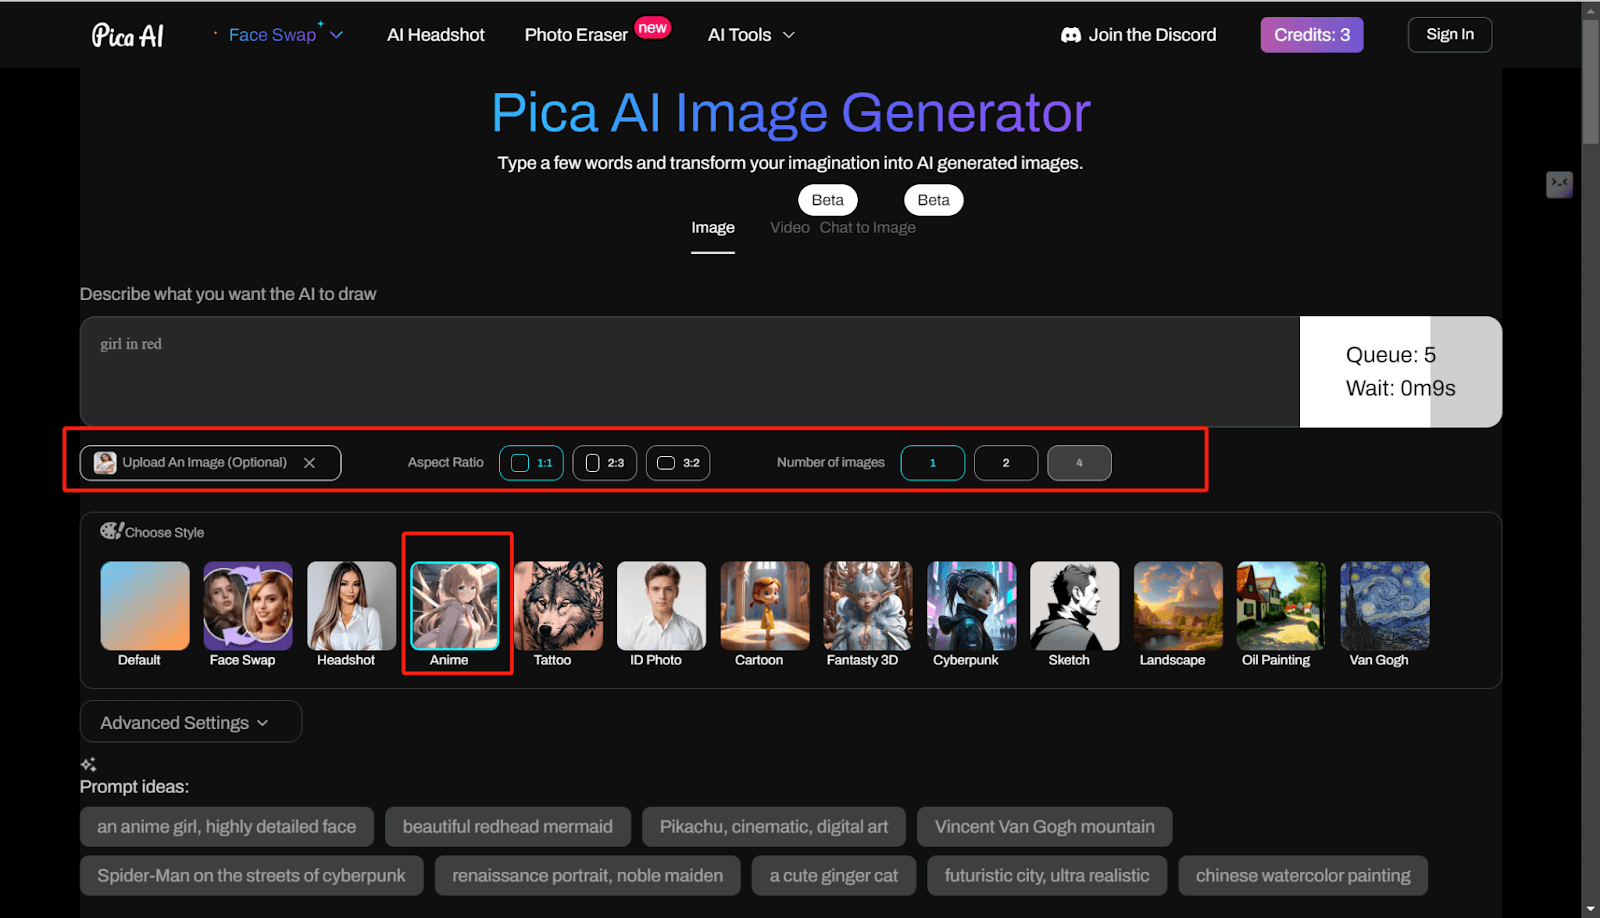1600x918 pixels.
Task: Set number of images to 4
Action: pyautogui.click(x=1079, y=463)
